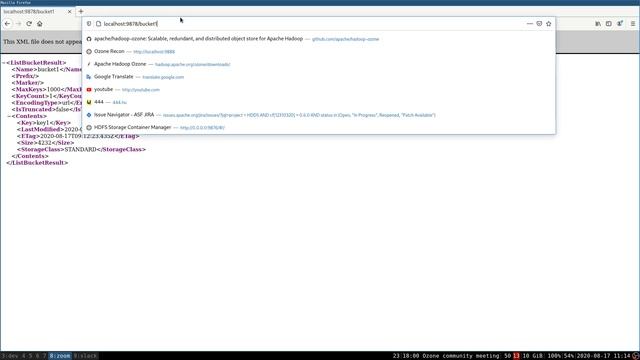This screenshot has width=640, height=360.
Task: Go back using the back arrow
Action: click(7, 24)
